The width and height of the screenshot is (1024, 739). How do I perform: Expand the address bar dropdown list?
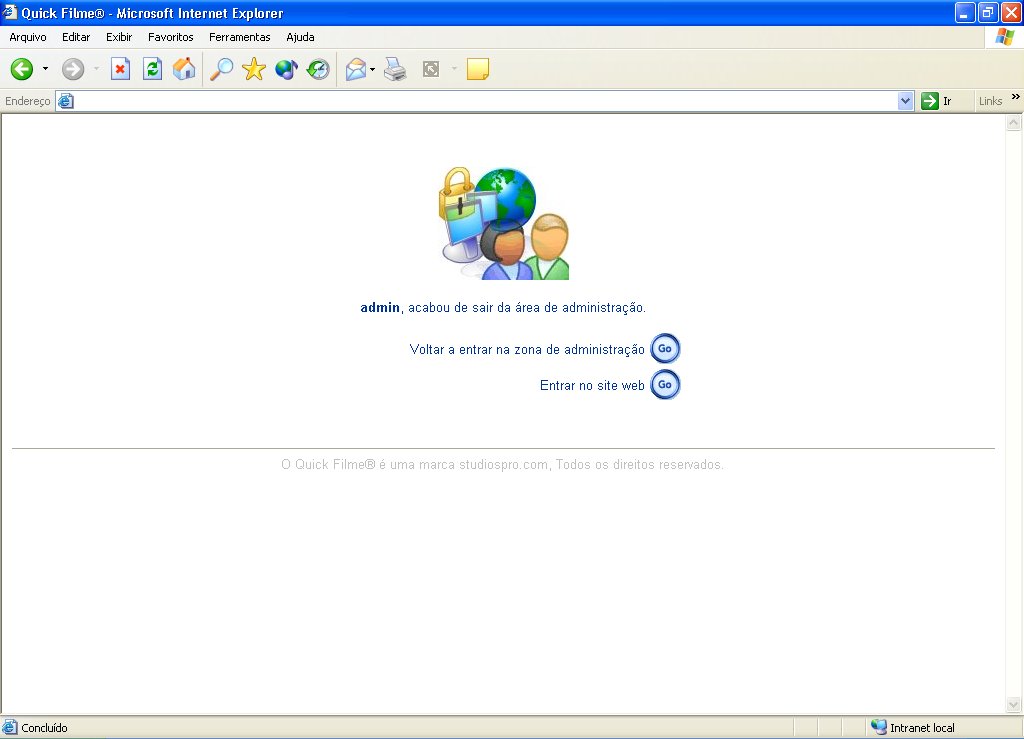coord(906,101)
